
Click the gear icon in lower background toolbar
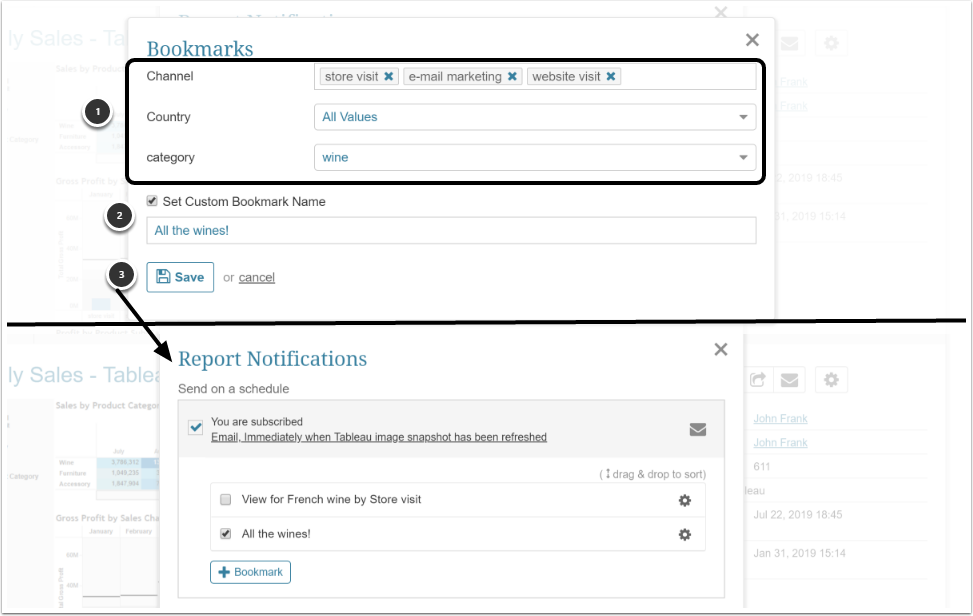(831, 380)
